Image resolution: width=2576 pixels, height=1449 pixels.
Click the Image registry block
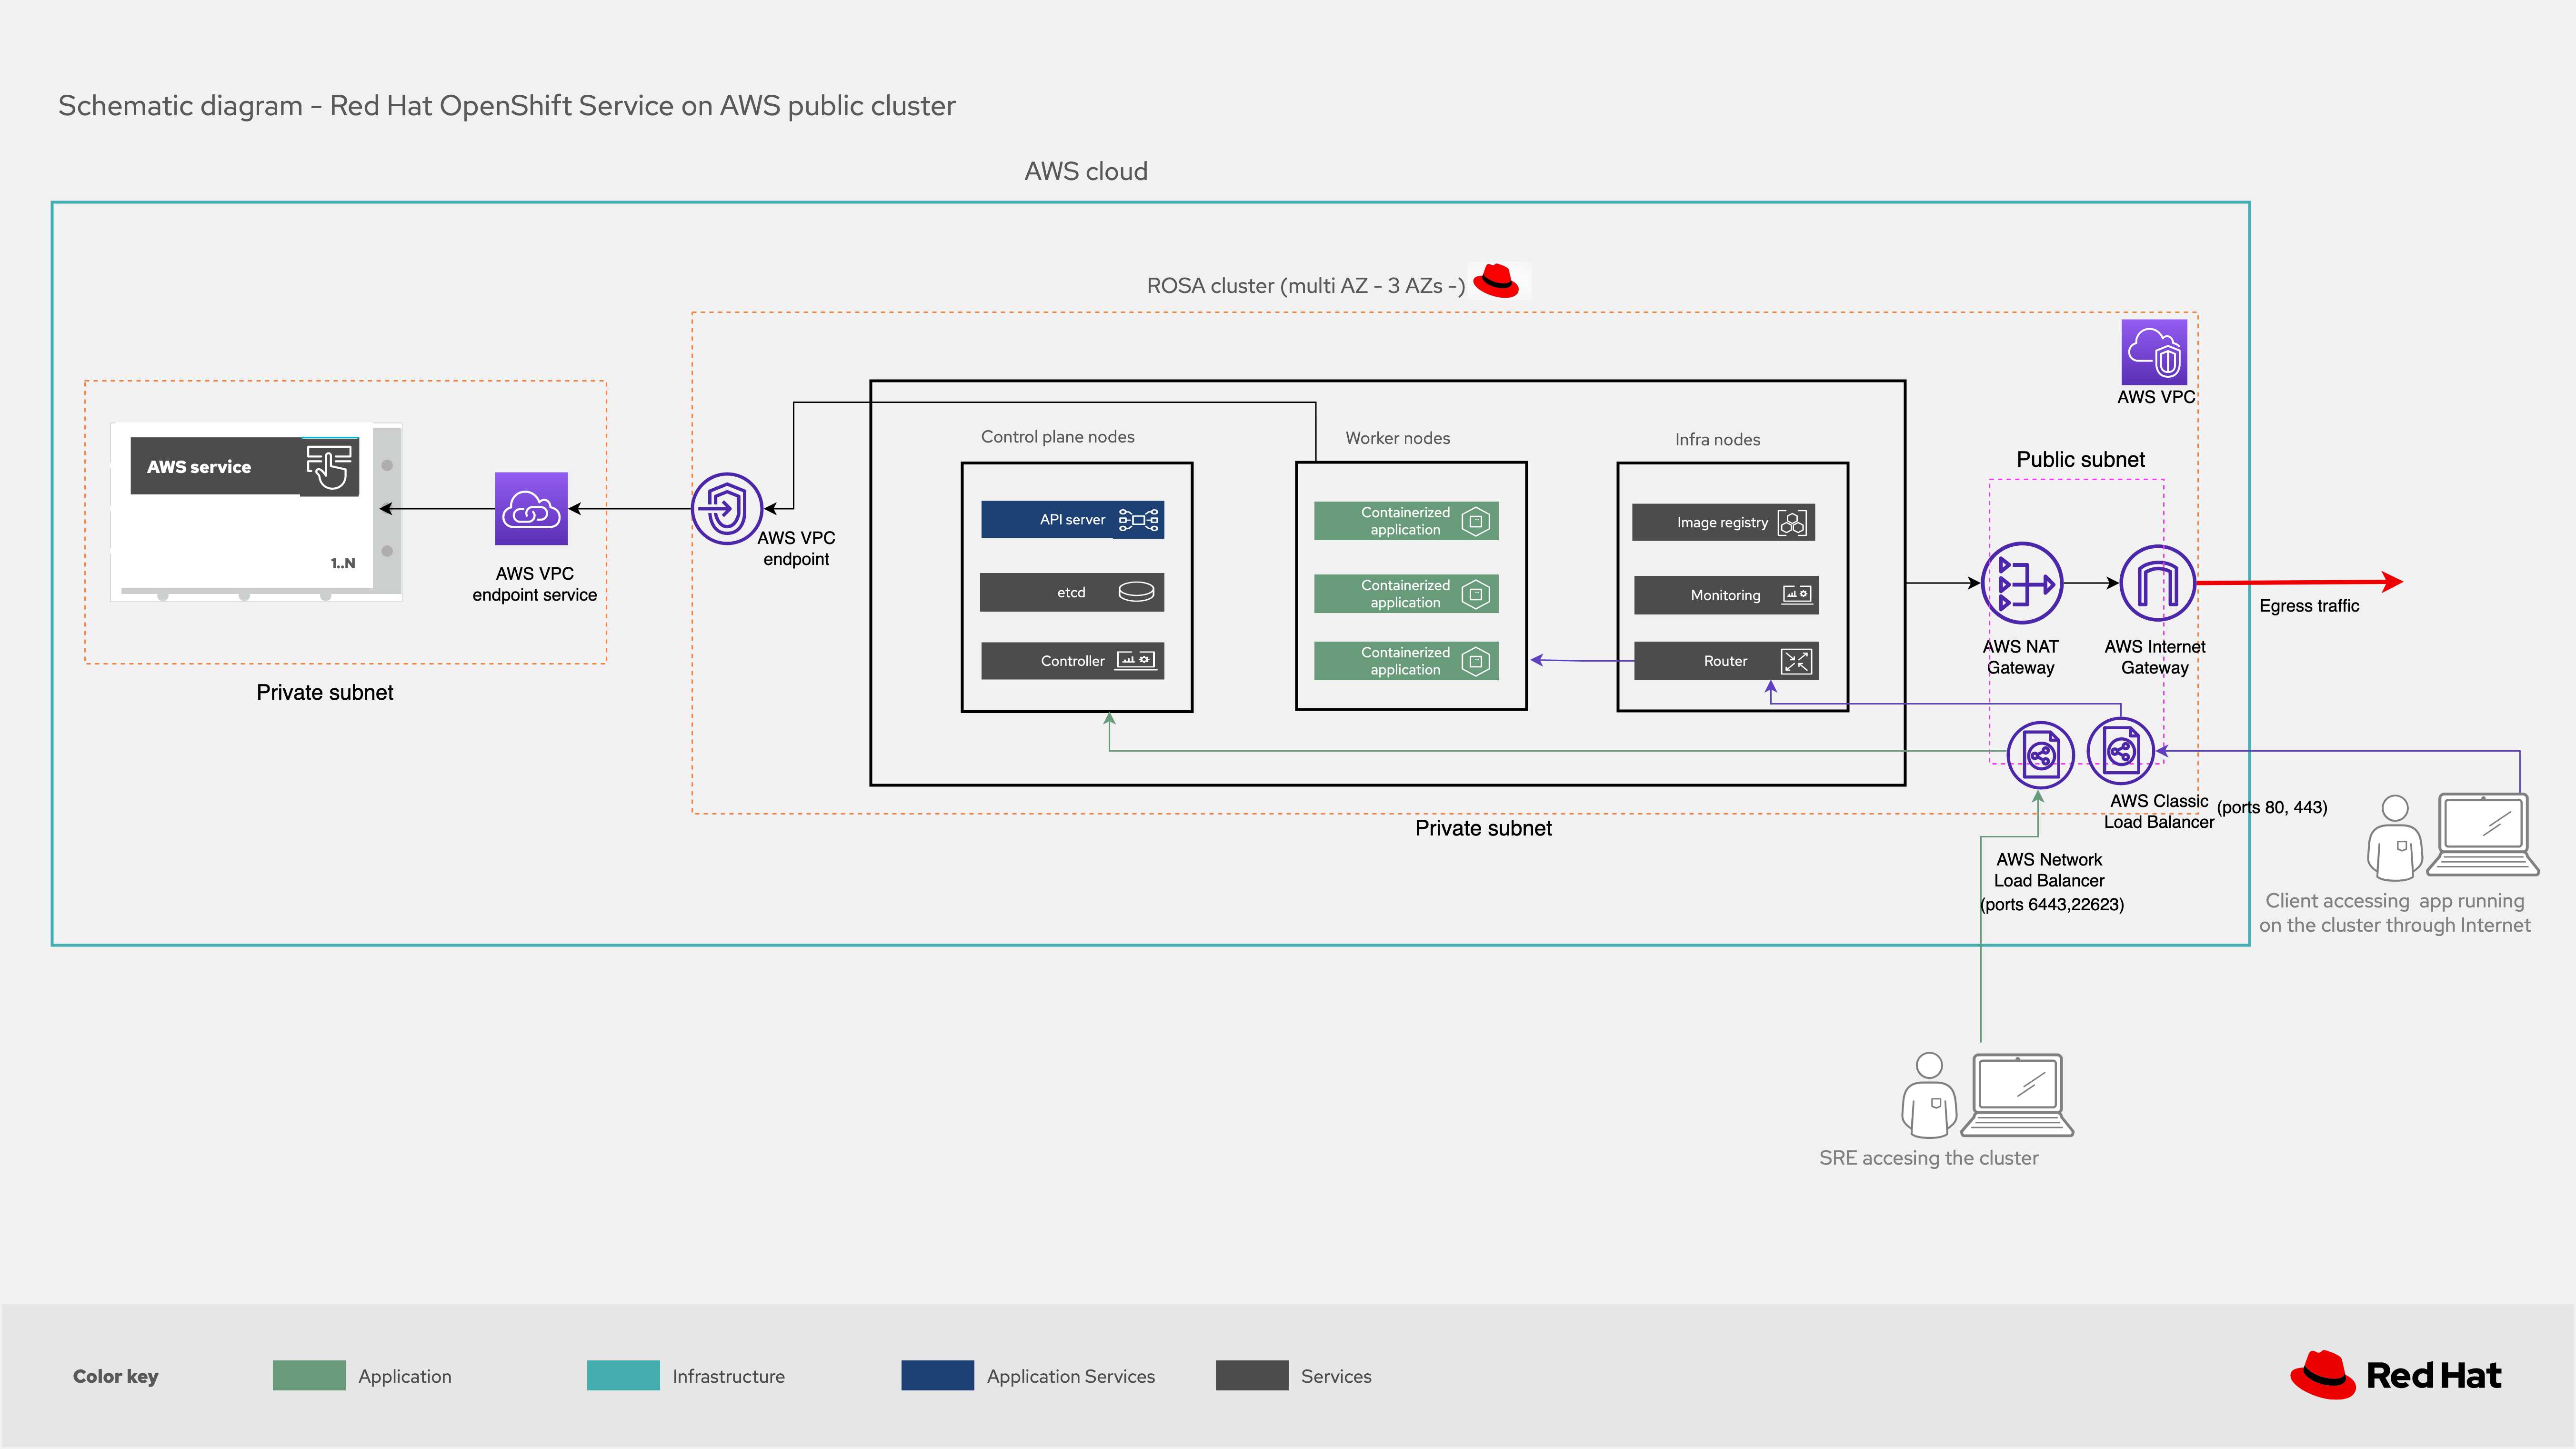1723,523
